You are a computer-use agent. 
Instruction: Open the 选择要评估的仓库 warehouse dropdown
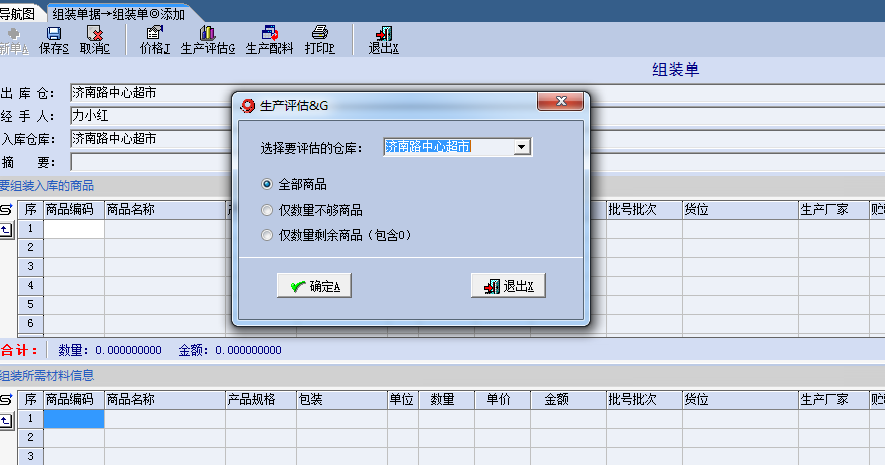click(521, 147)
